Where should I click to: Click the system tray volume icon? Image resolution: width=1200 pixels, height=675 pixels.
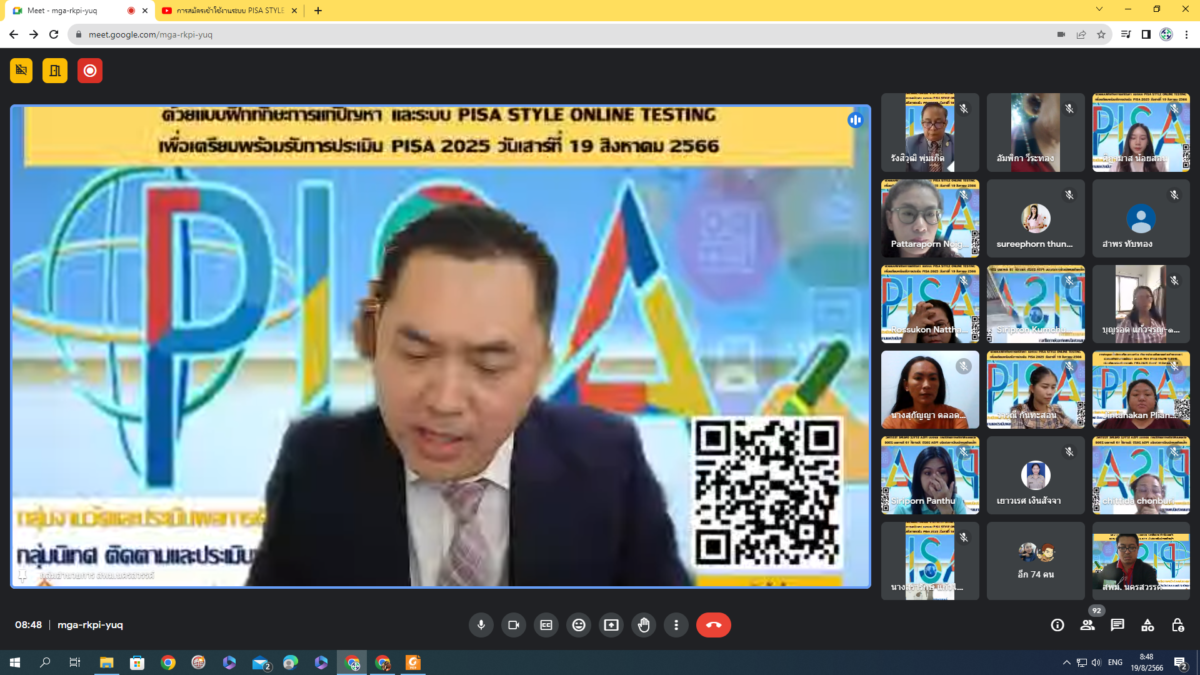click(x=1097, y=662)
